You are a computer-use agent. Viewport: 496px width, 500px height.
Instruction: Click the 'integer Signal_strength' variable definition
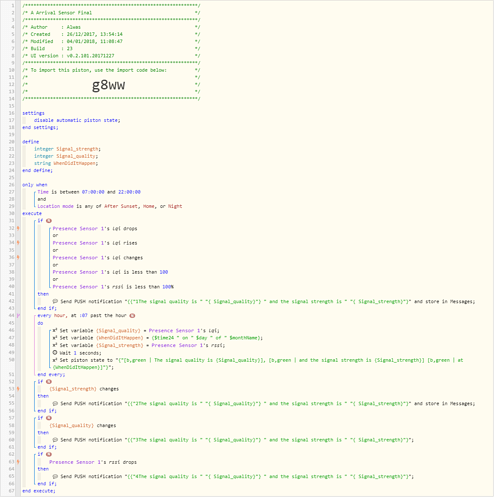pyautogui.click(x=67, y=149)
